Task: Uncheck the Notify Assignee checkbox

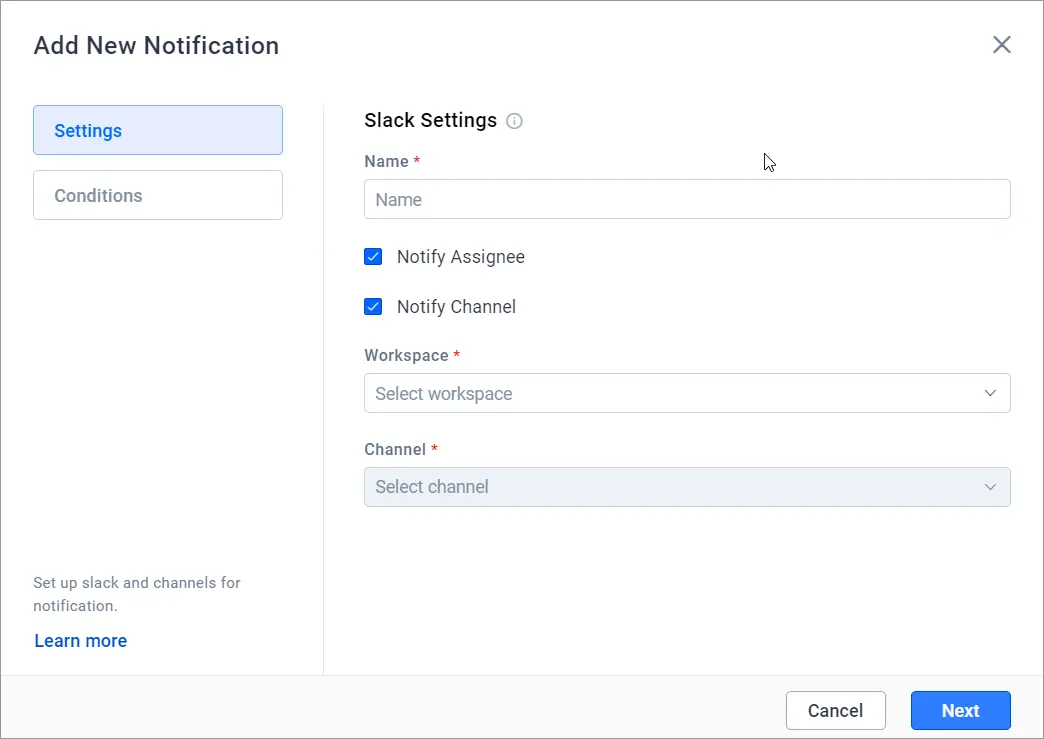Action: 373,257
